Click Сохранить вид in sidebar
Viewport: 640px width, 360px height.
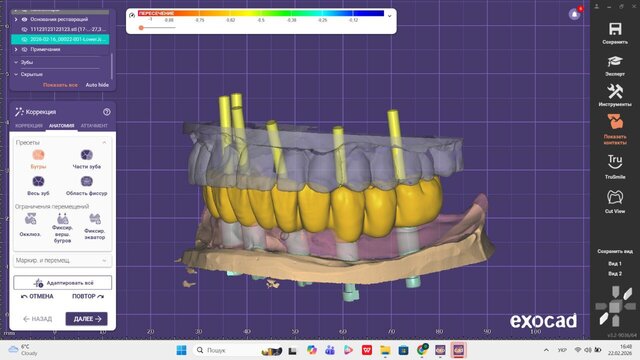(x=615, y=251)
